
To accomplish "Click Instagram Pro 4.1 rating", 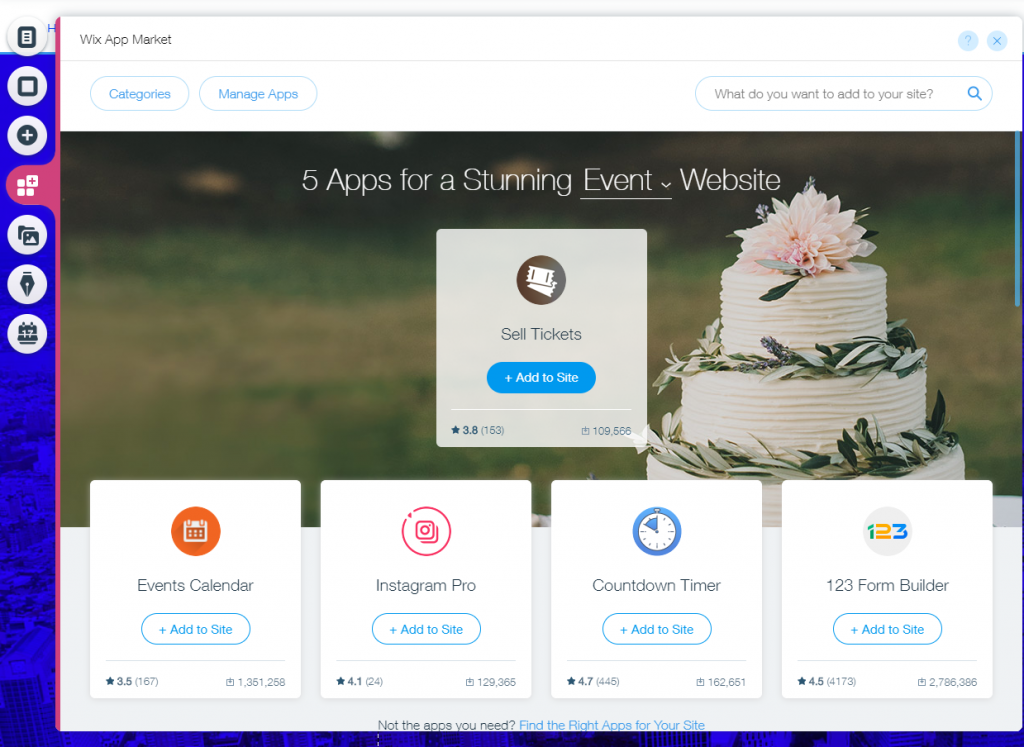I will point(359,681).
